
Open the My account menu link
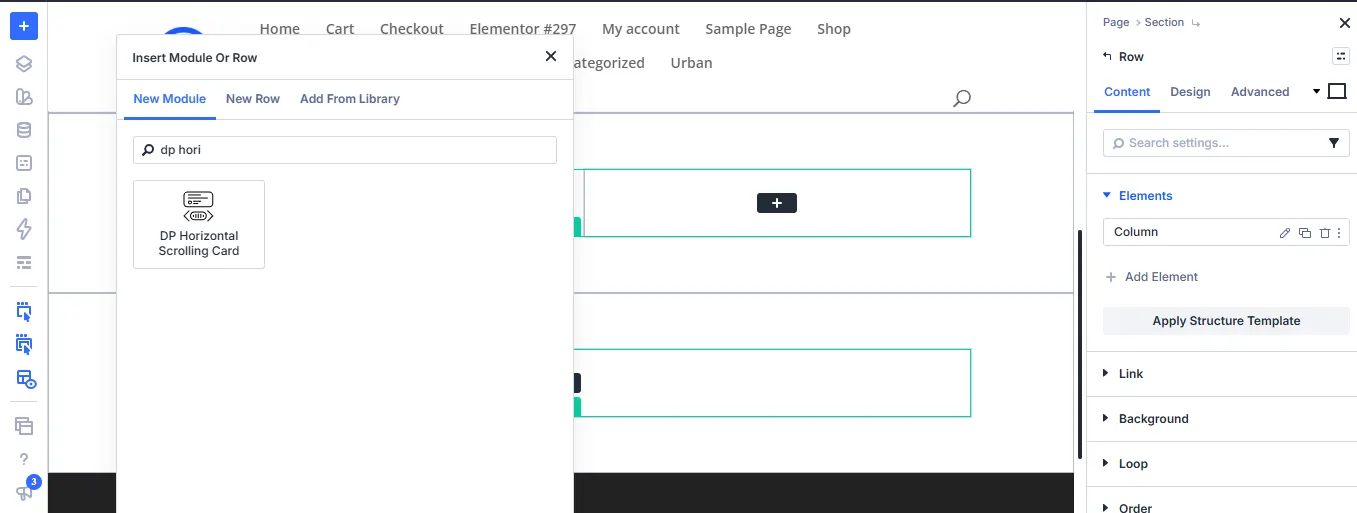pyautogui.click(x=641, y=29)
